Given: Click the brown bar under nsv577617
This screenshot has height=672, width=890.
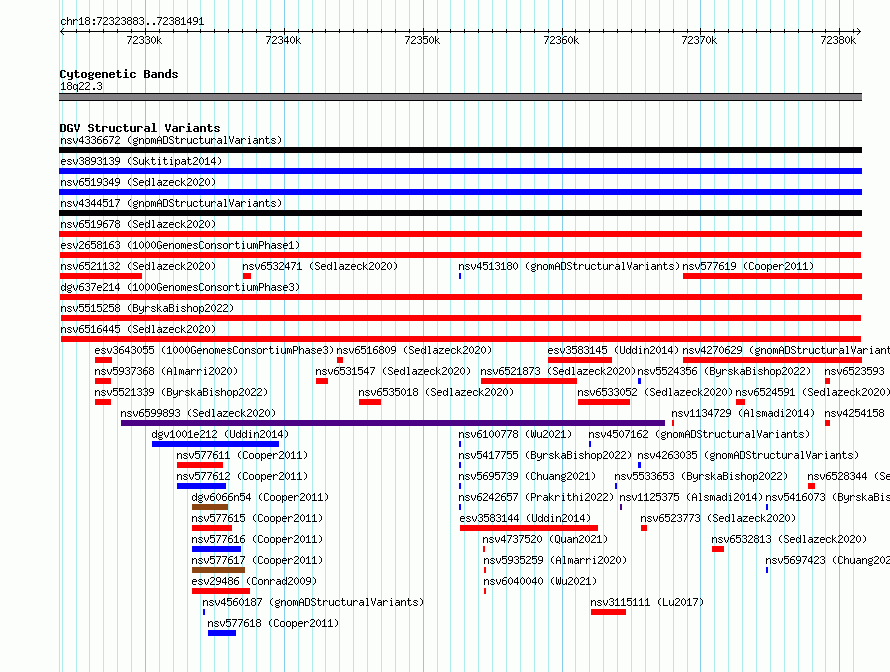Looking at the screenshot, I should pyautogui.click(x=219, y=570).
